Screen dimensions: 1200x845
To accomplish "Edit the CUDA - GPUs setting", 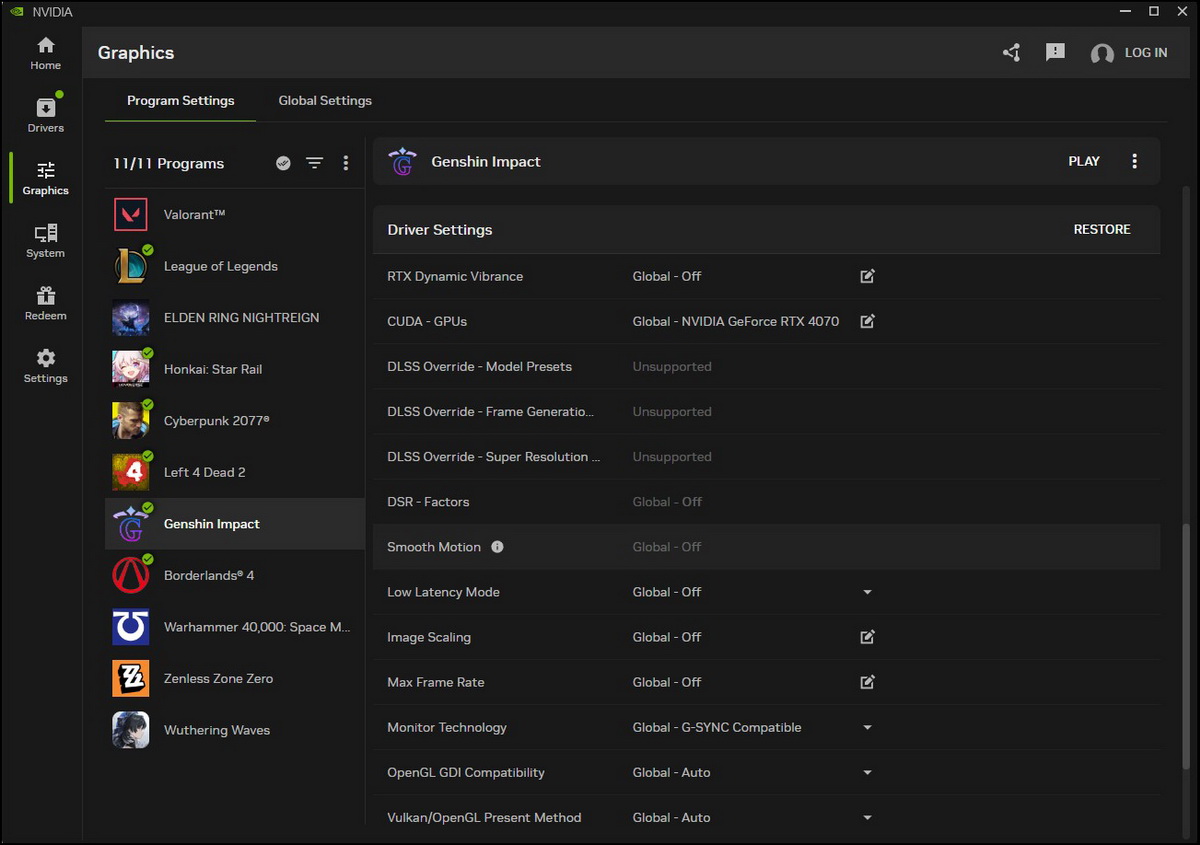I will pyautogui.click(x=868, y=321).
